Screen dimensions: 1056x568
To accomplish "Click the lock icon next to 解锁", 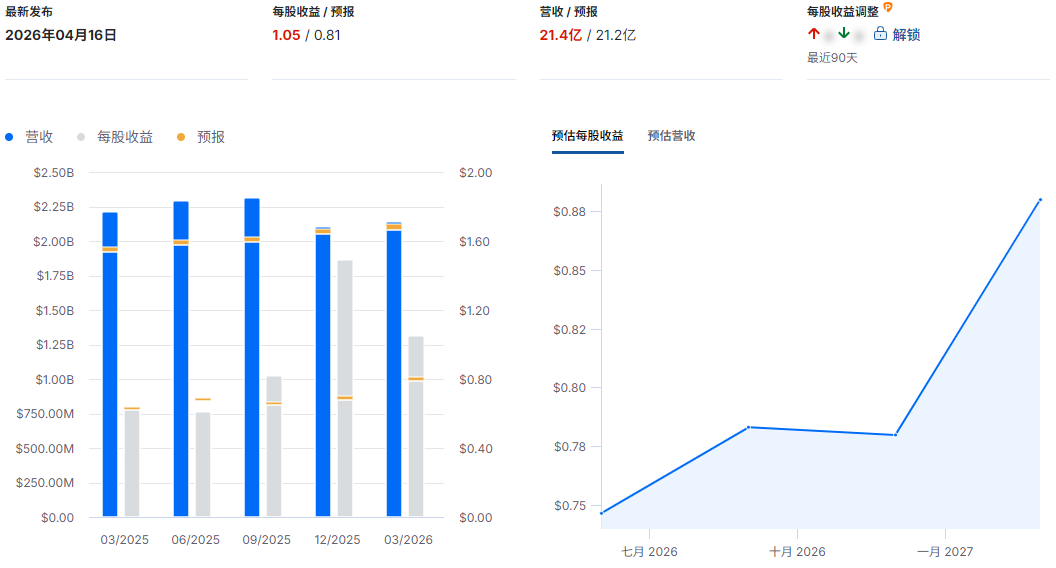I will click(880, 34).
